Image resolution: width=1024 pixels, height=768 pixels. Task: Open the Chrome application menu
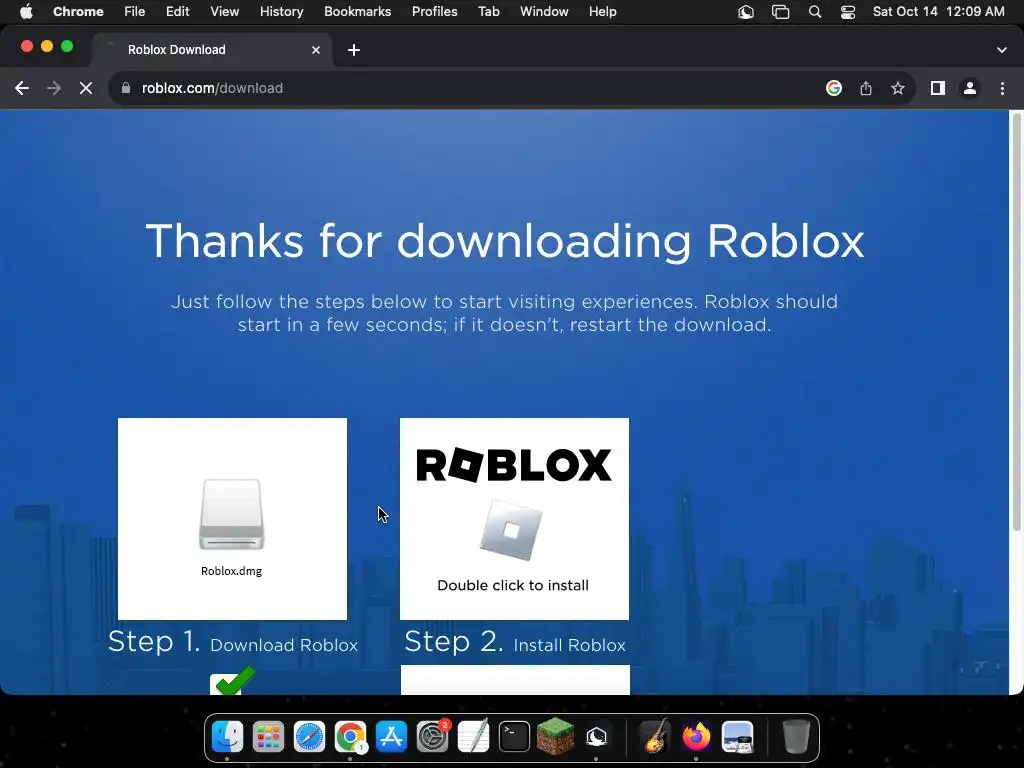78,12
